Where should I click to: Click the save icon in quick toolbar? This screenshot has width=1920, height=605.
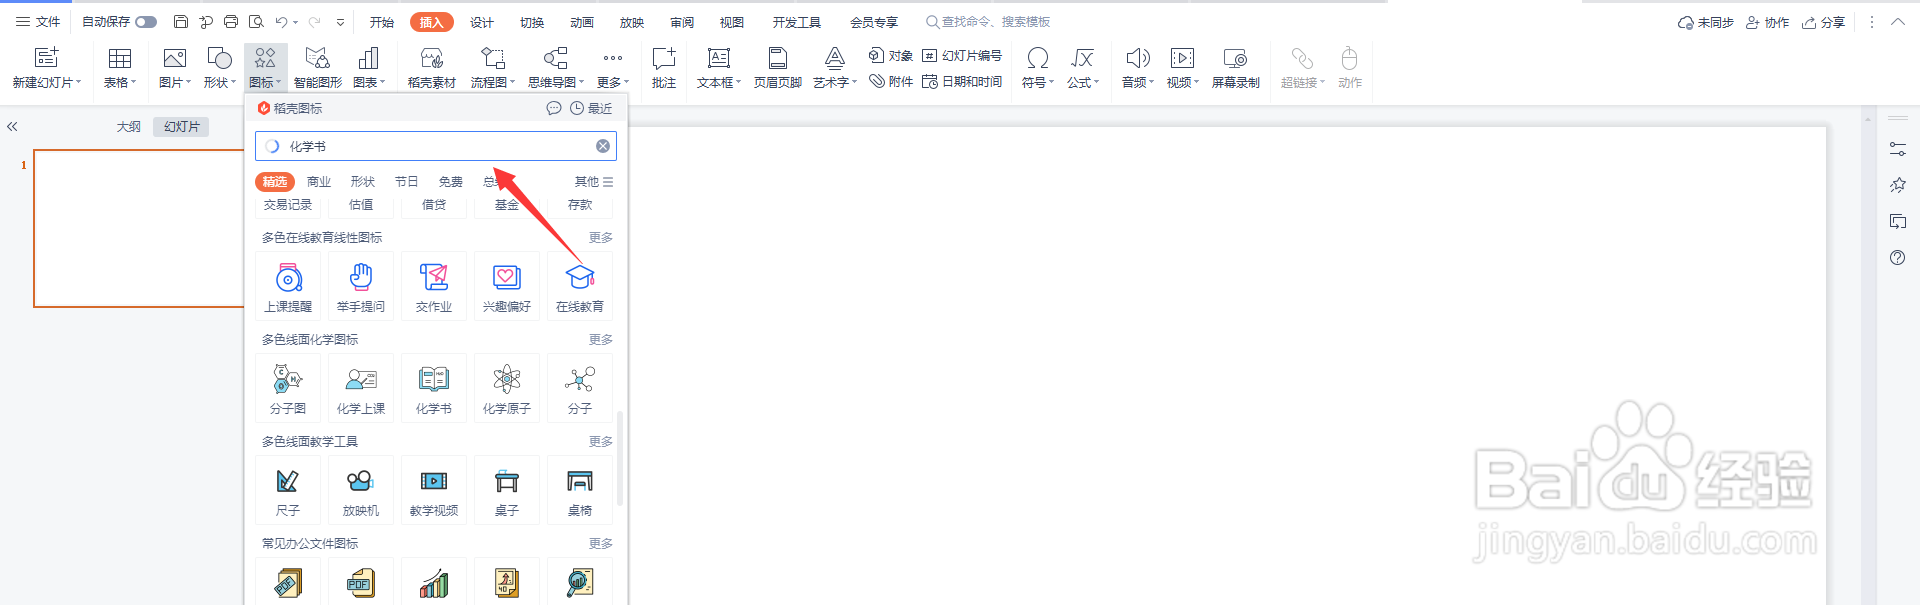click(181, 22)
